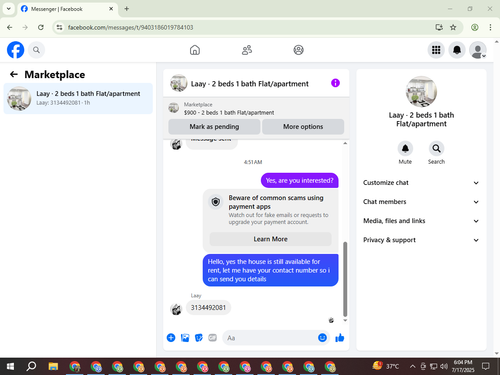Open the Friends icon in top navigation
Screen dimensions: 500x375
(247, 50)
